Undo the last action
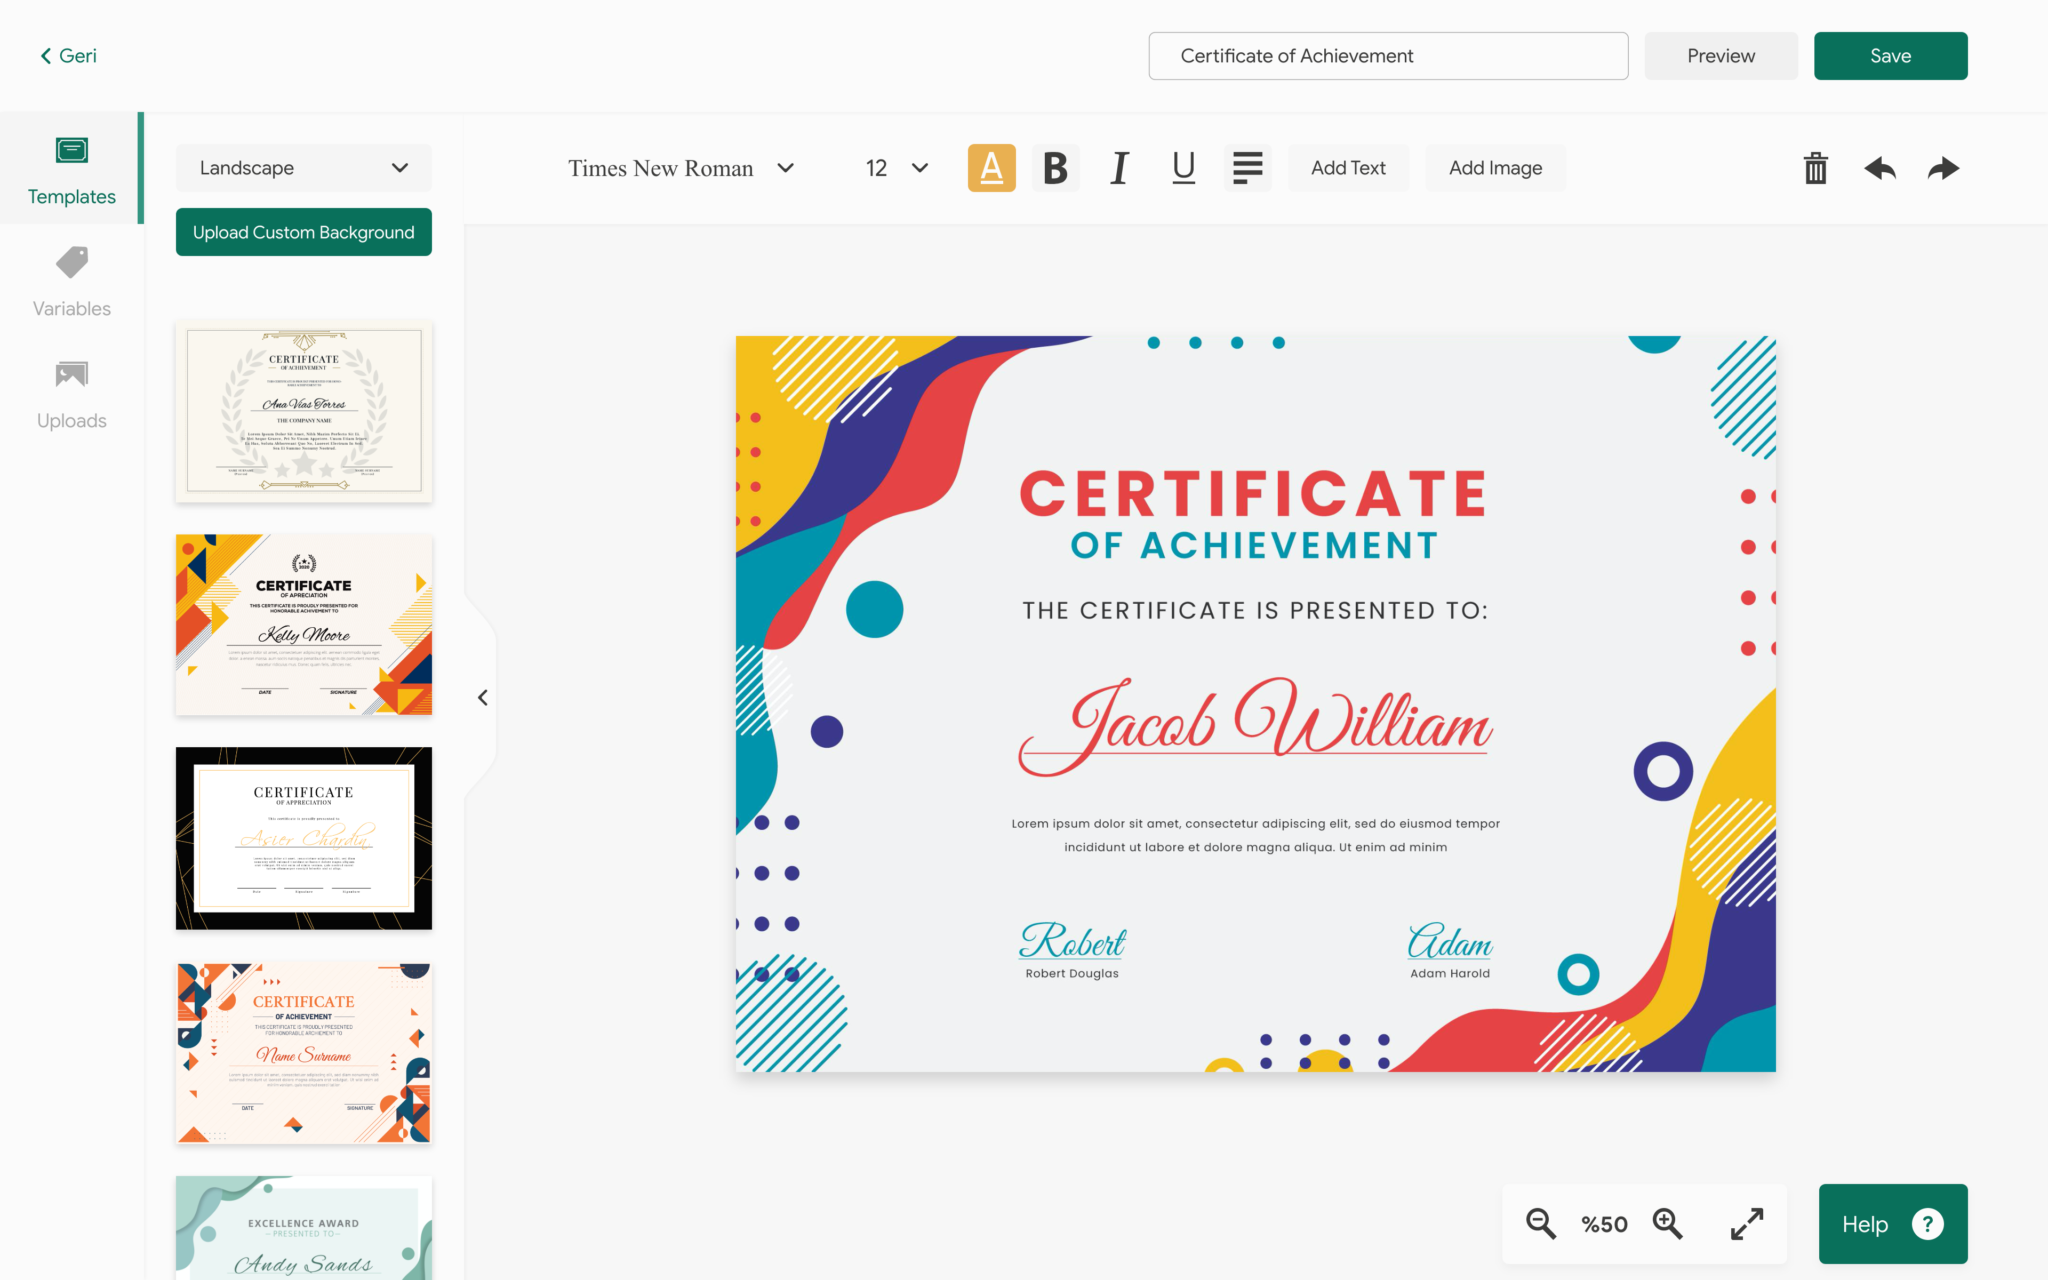This screenshot has width=2048, height=1280. tap(1879, 168)
